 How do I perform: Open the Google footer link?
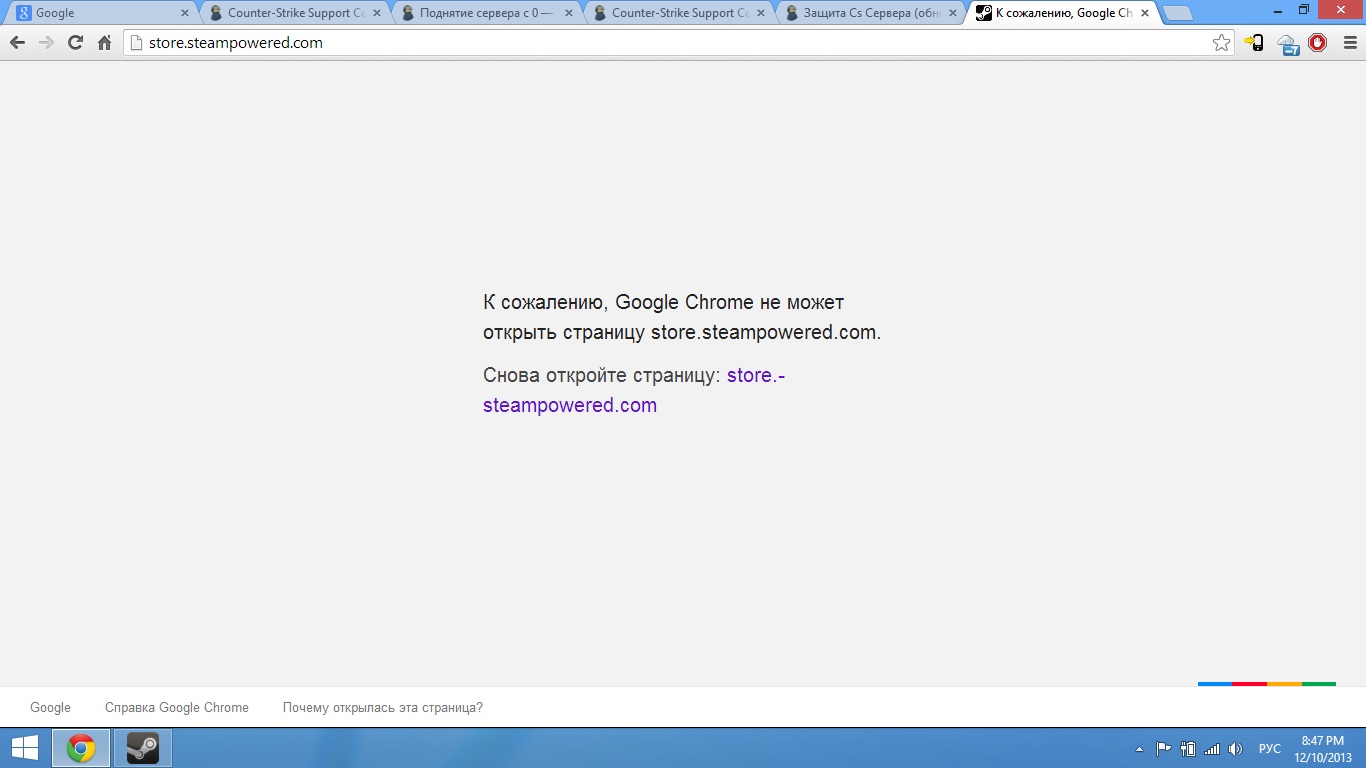point(50,707)
